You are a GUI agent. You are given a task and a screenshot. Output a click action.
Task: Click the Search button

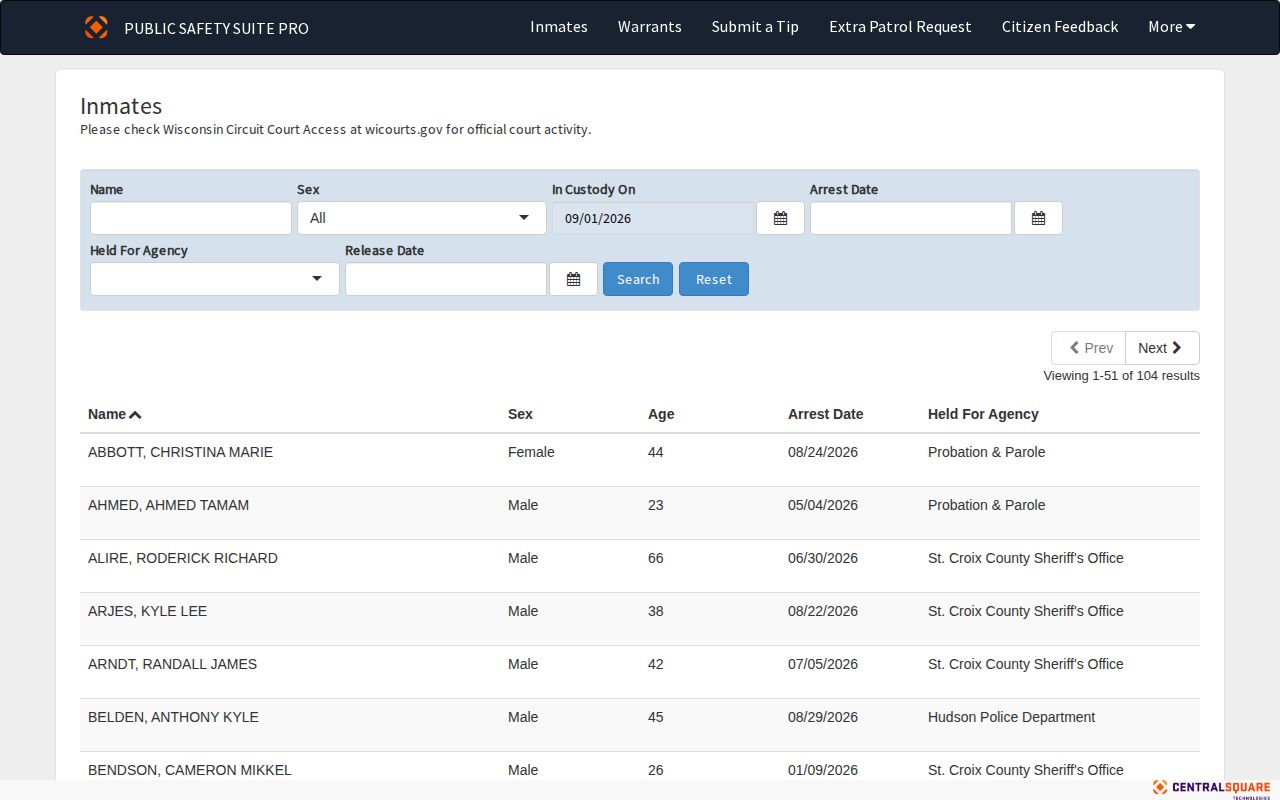[x=638, y=279]
